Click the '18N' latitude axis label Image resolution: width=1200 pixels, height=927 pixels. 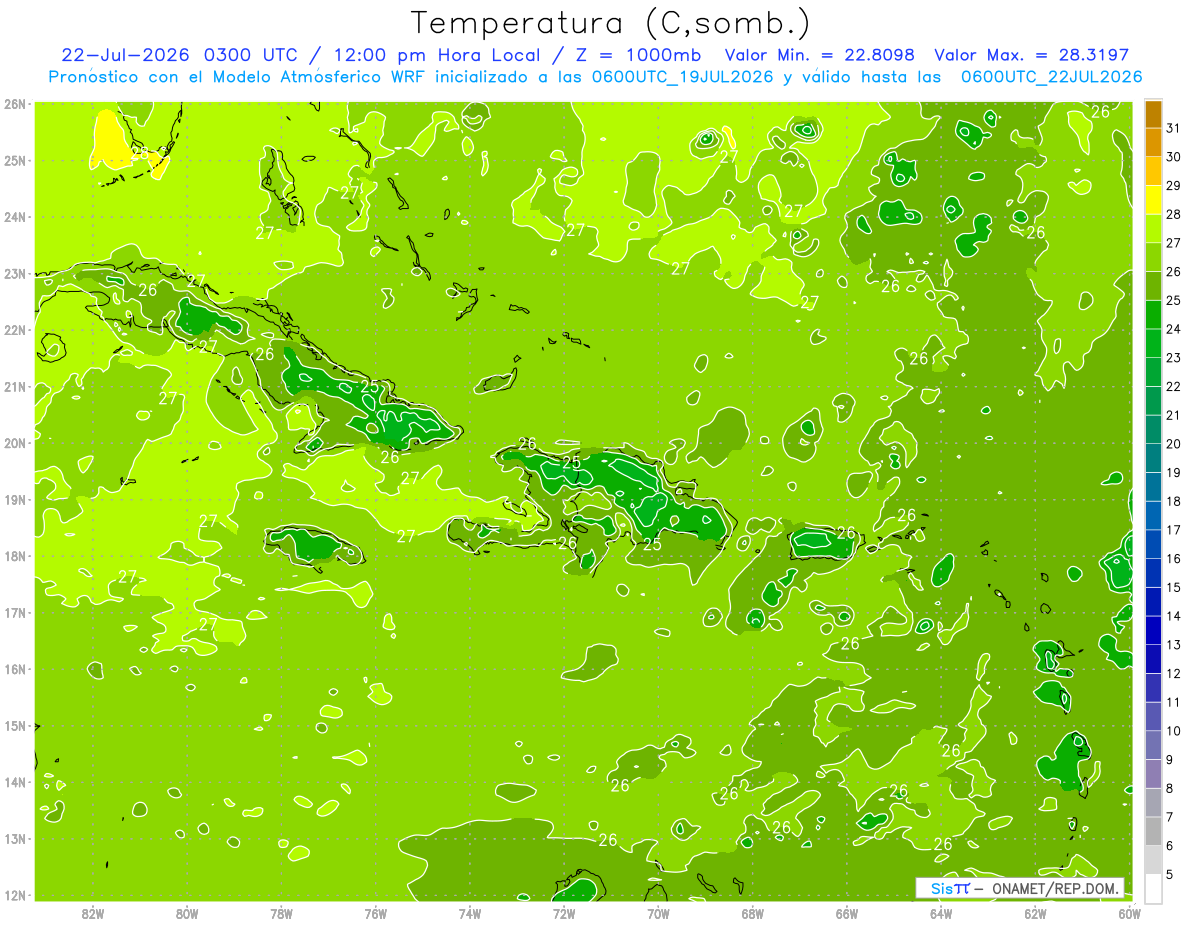pos(14,556)
